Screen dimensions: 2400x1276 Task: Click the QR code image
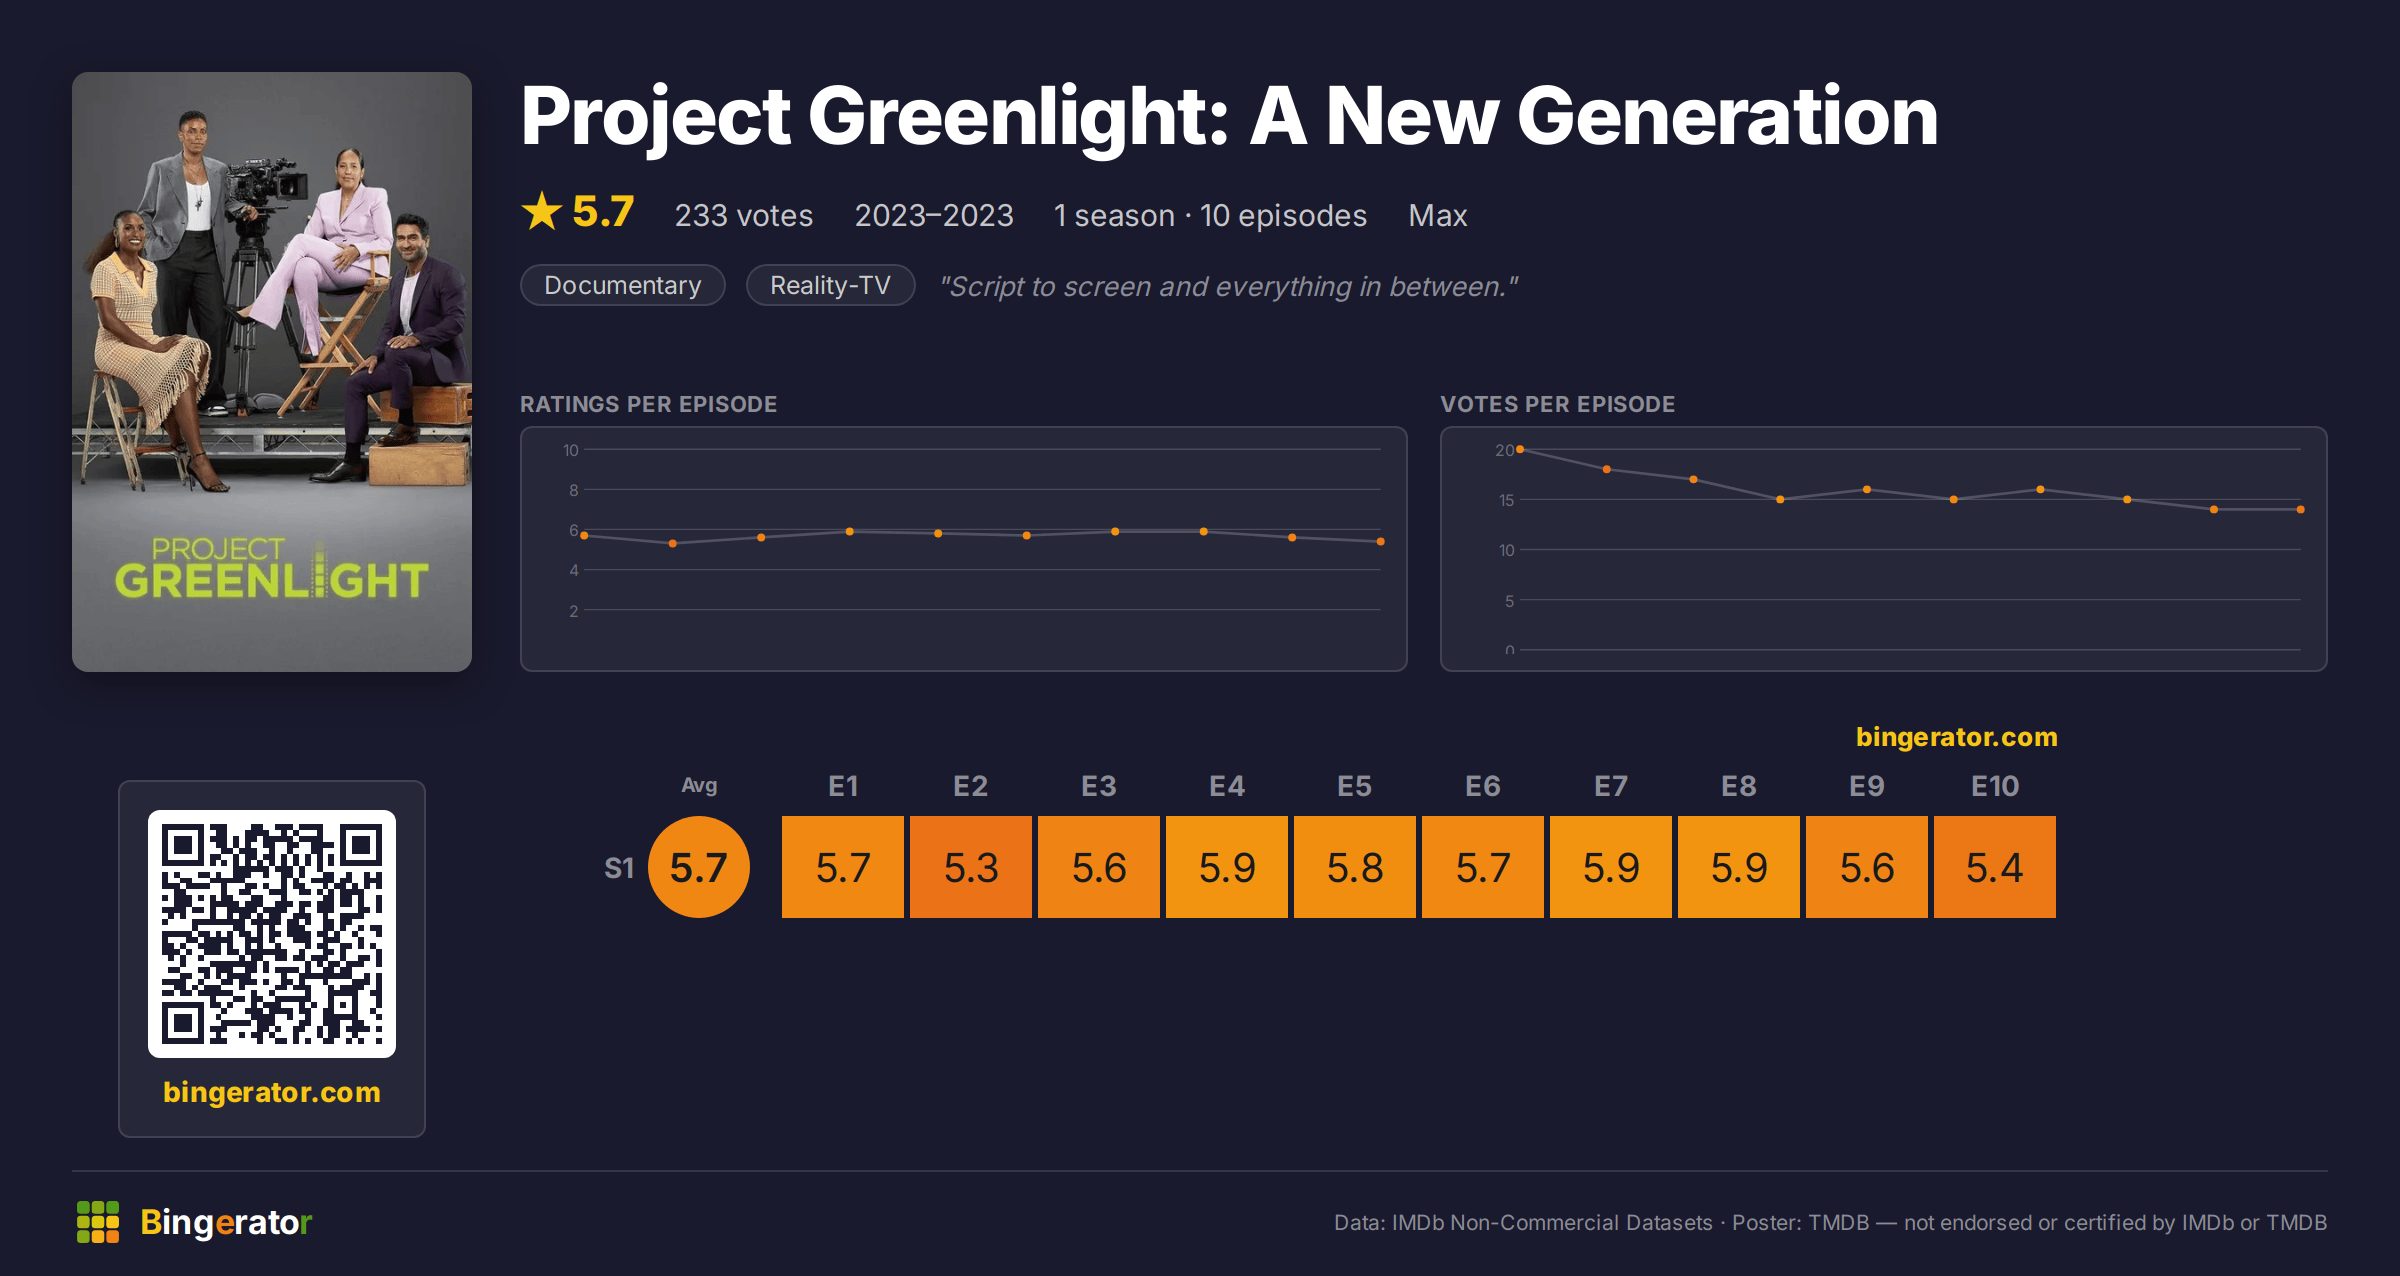pyautogui.click(x=272, y=934)
